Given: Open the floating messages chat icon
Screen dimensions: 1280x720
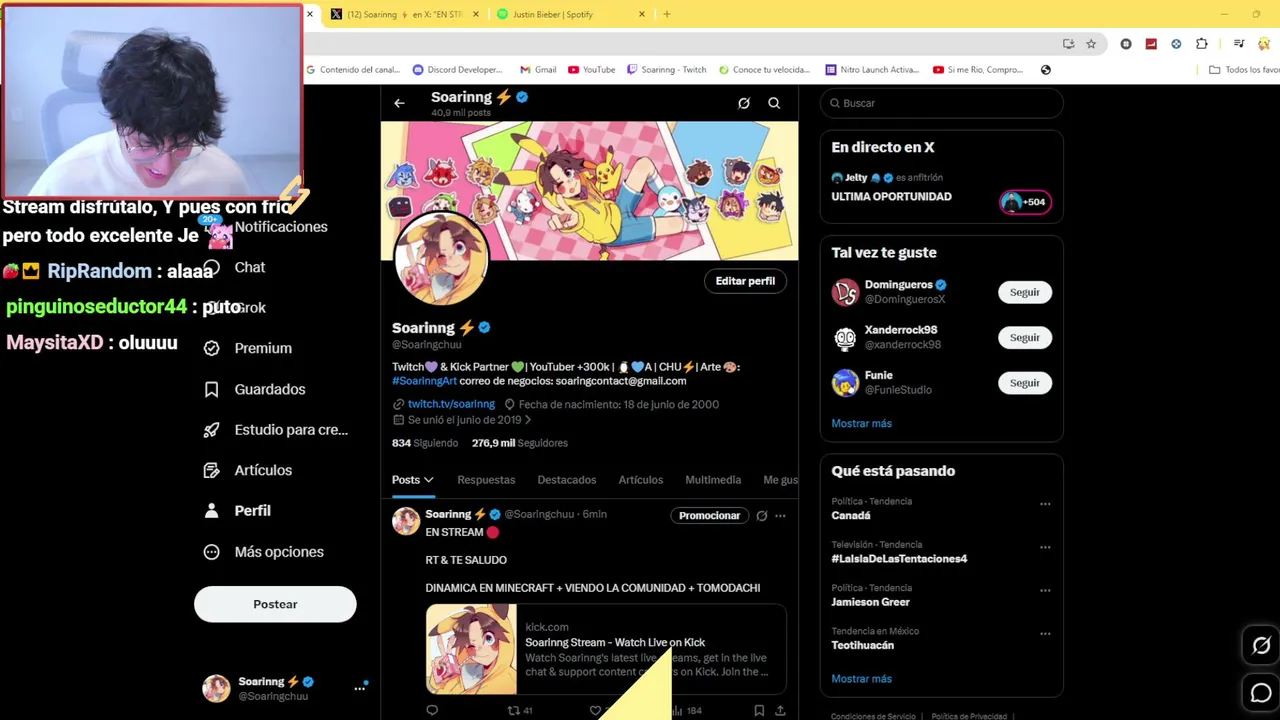Looking at the screenshot, I should coord(1261,692).
